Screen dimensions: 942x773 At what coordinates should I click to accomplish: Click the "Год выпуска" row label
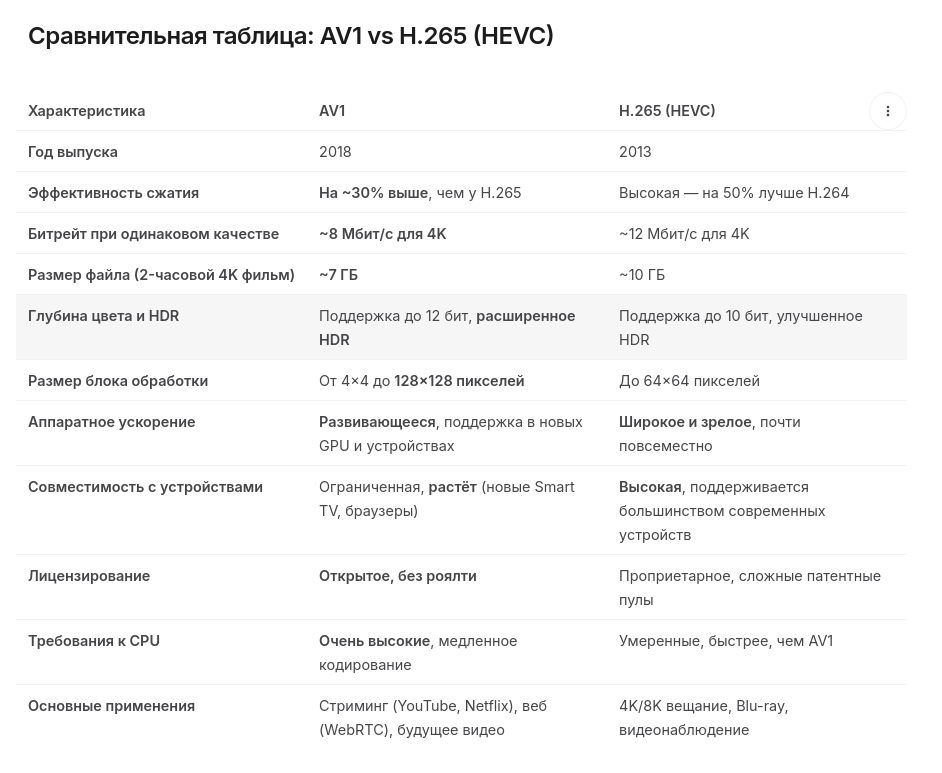point(73,152)
